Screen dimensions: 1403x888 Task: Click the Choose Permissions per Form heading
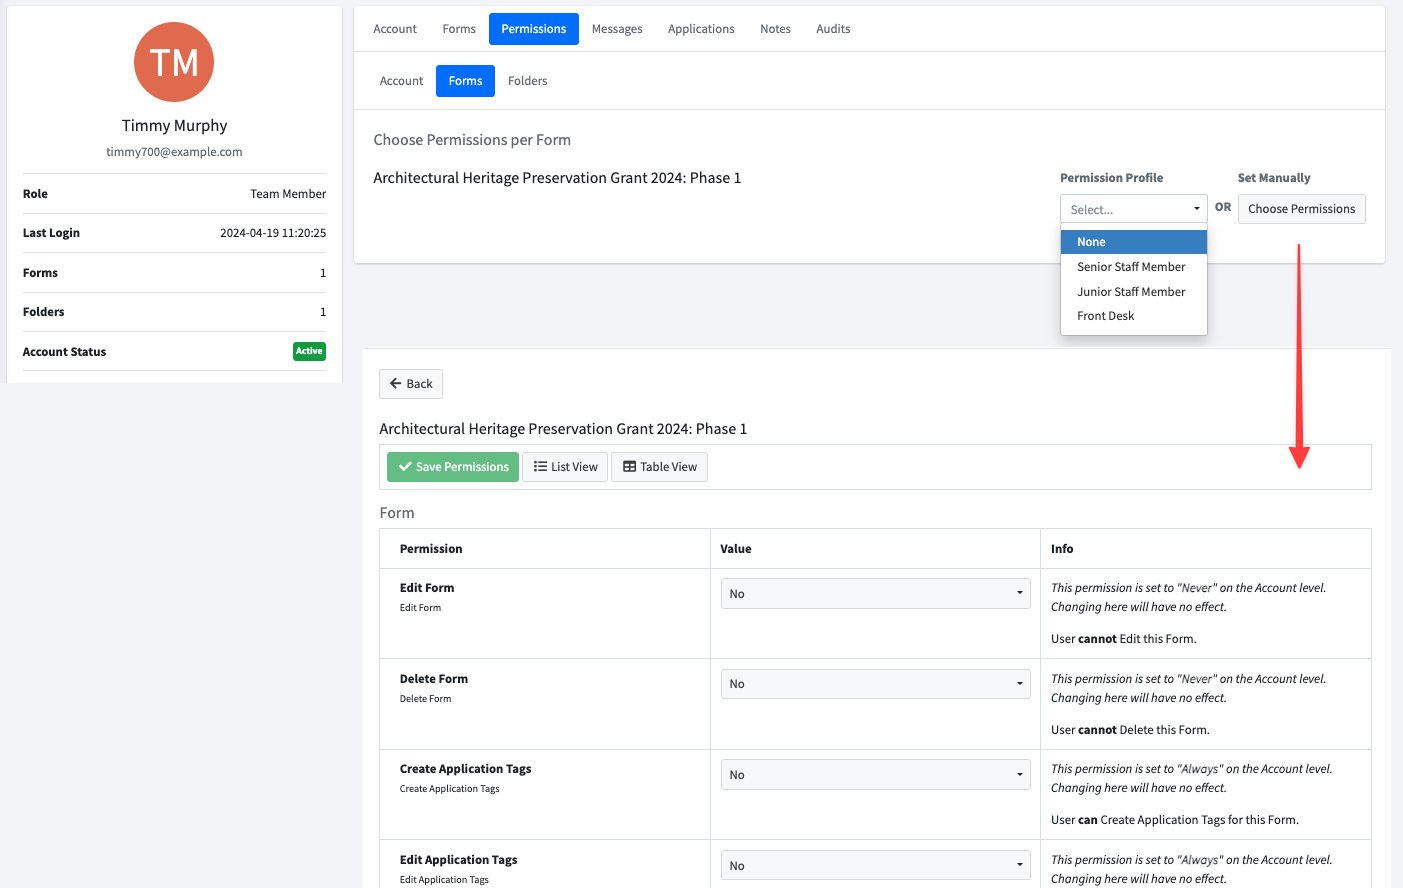coord(472,140)
